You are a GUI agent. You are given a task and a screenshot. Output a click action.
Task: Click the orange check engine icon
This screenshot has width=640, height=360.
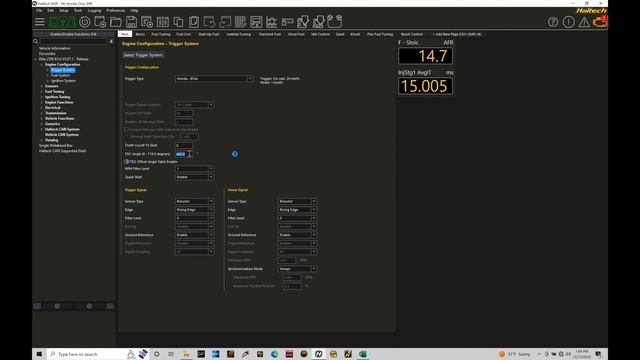tap(600, 22)
